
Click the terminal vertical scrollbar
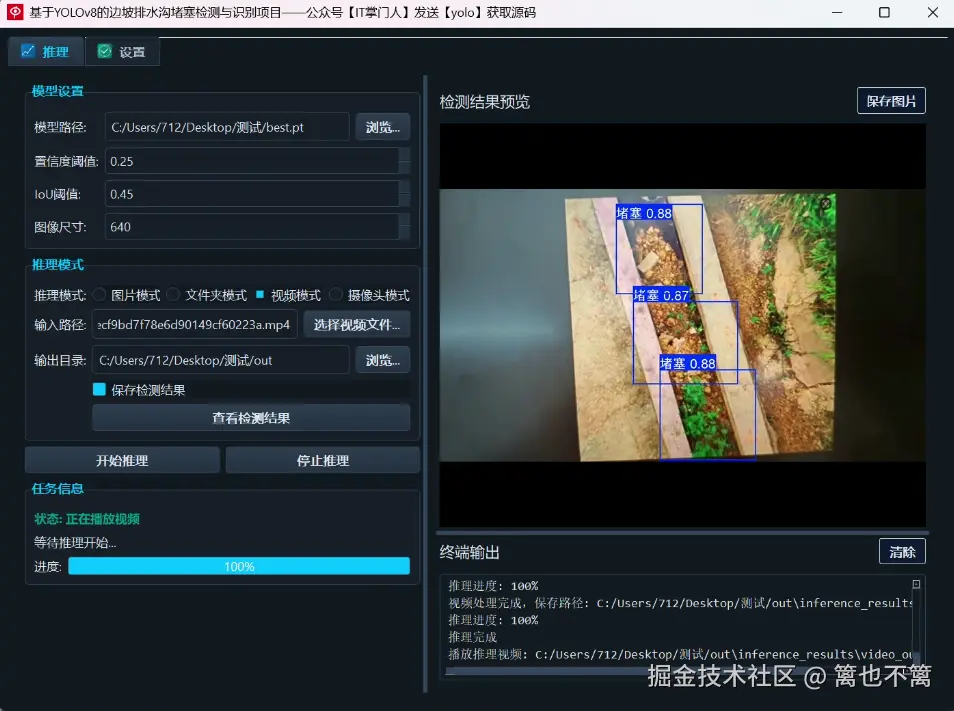point(916,626)
